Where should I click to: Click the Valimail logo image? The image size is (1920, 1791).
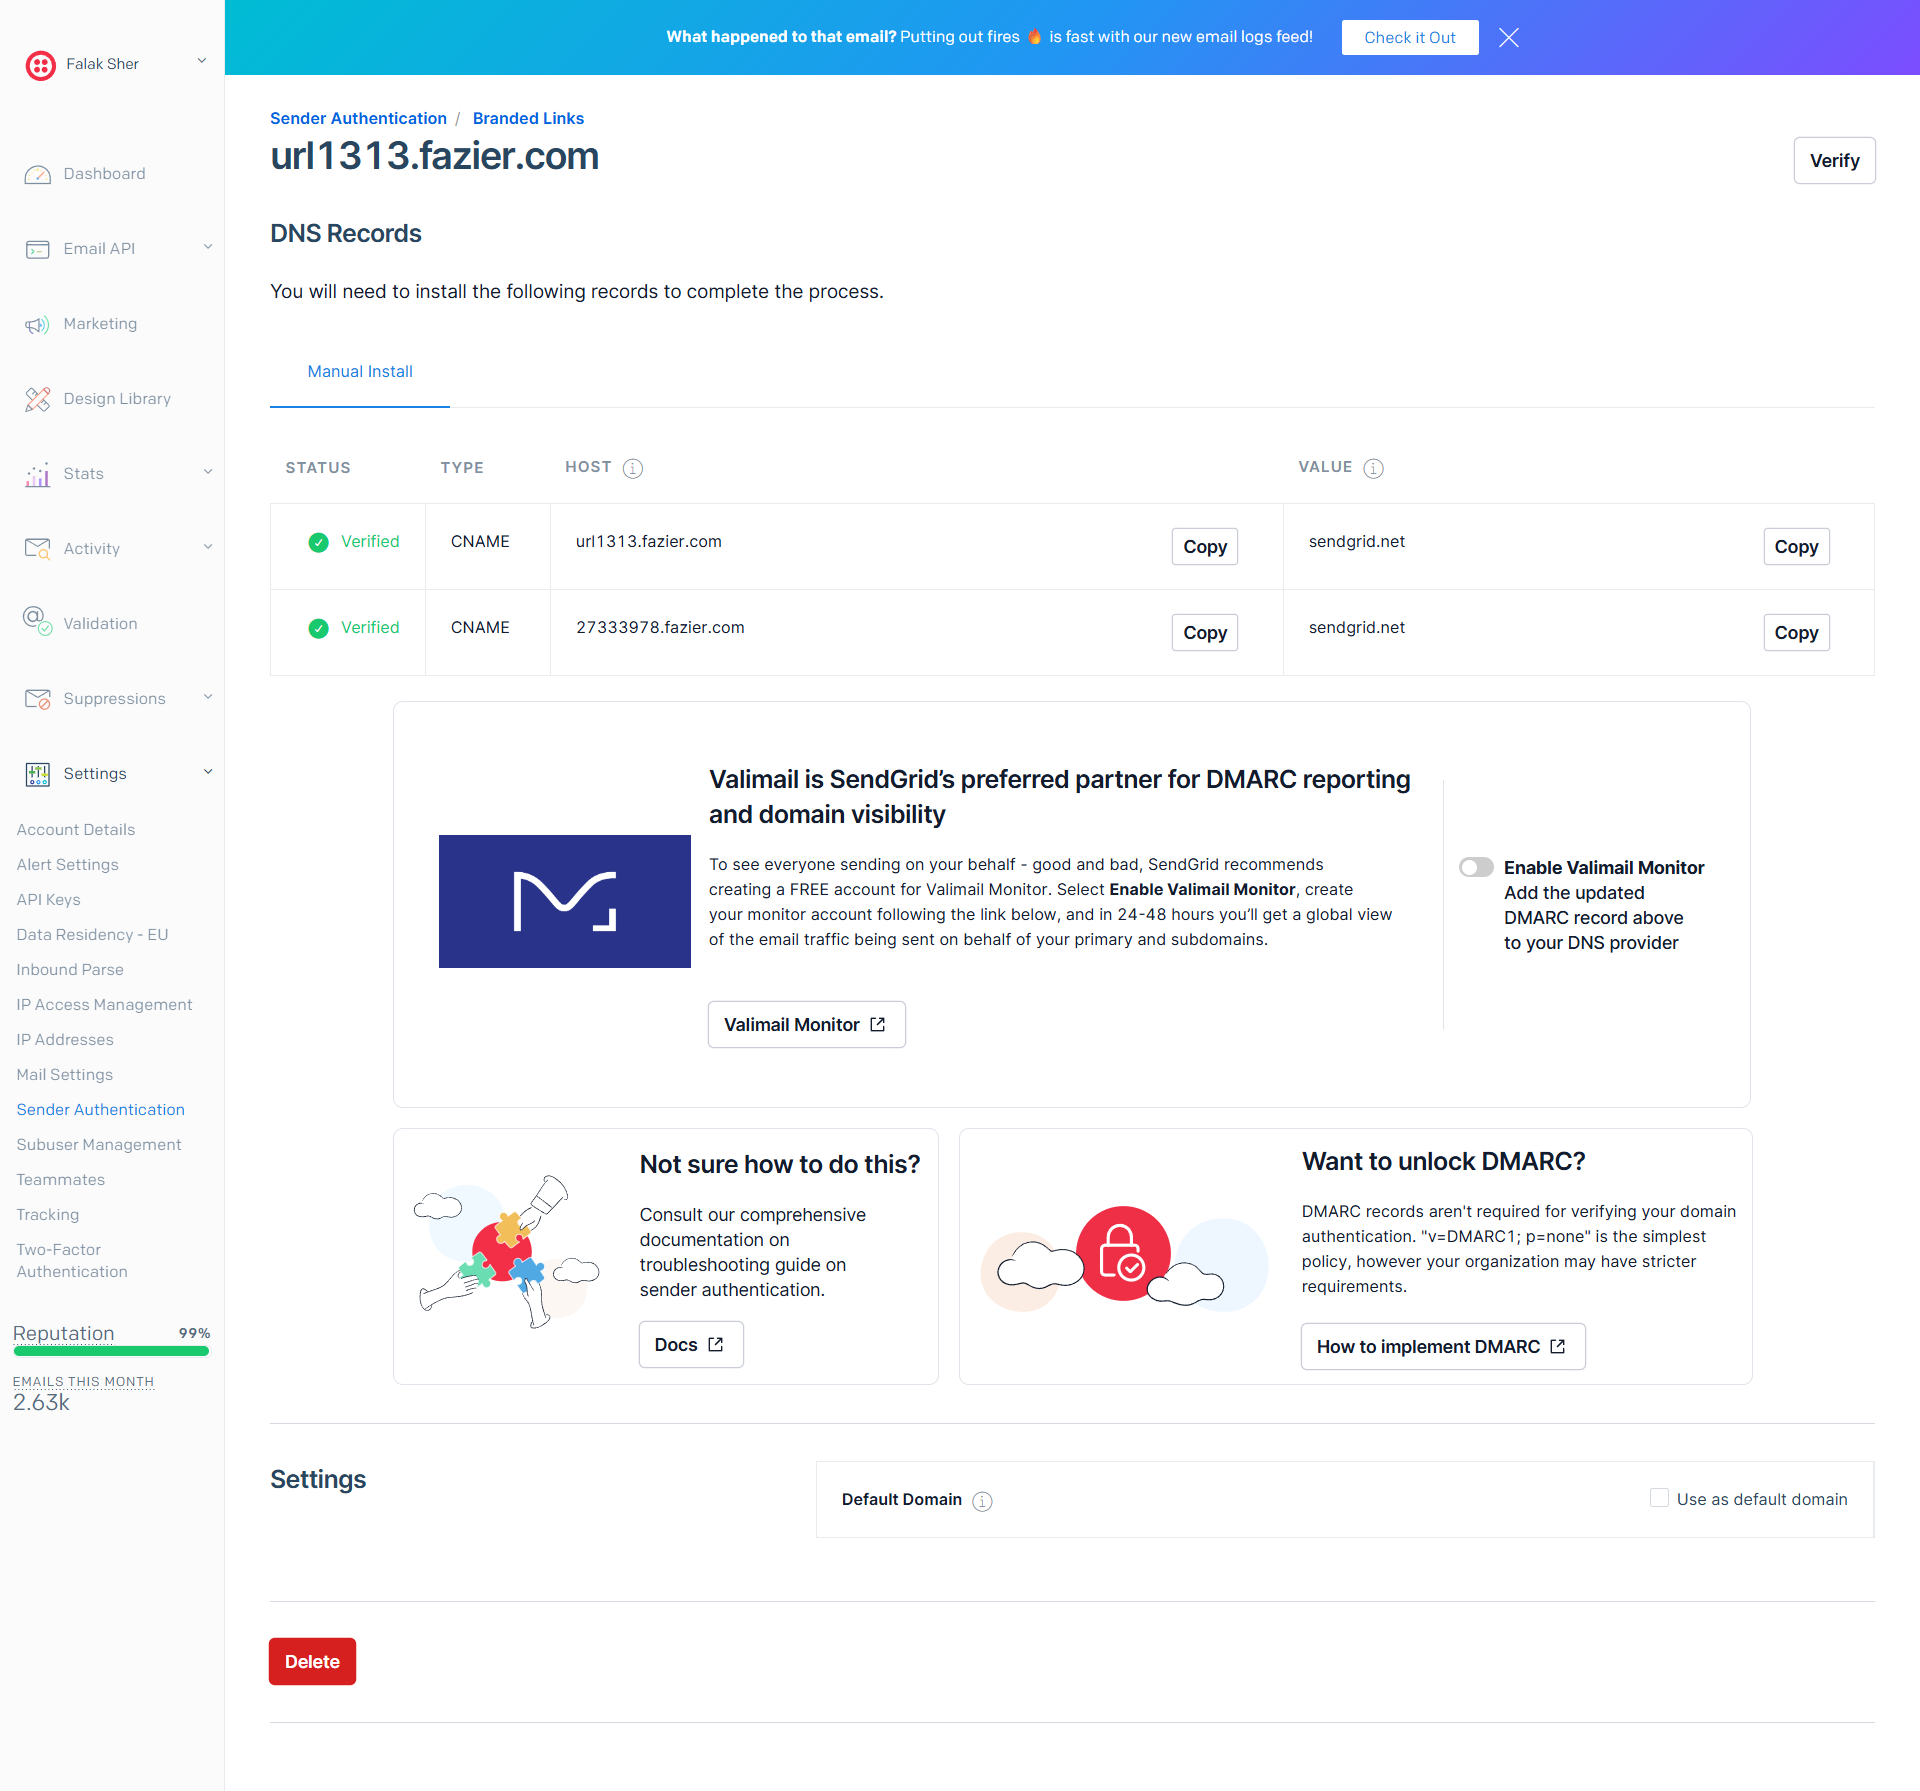565,901
